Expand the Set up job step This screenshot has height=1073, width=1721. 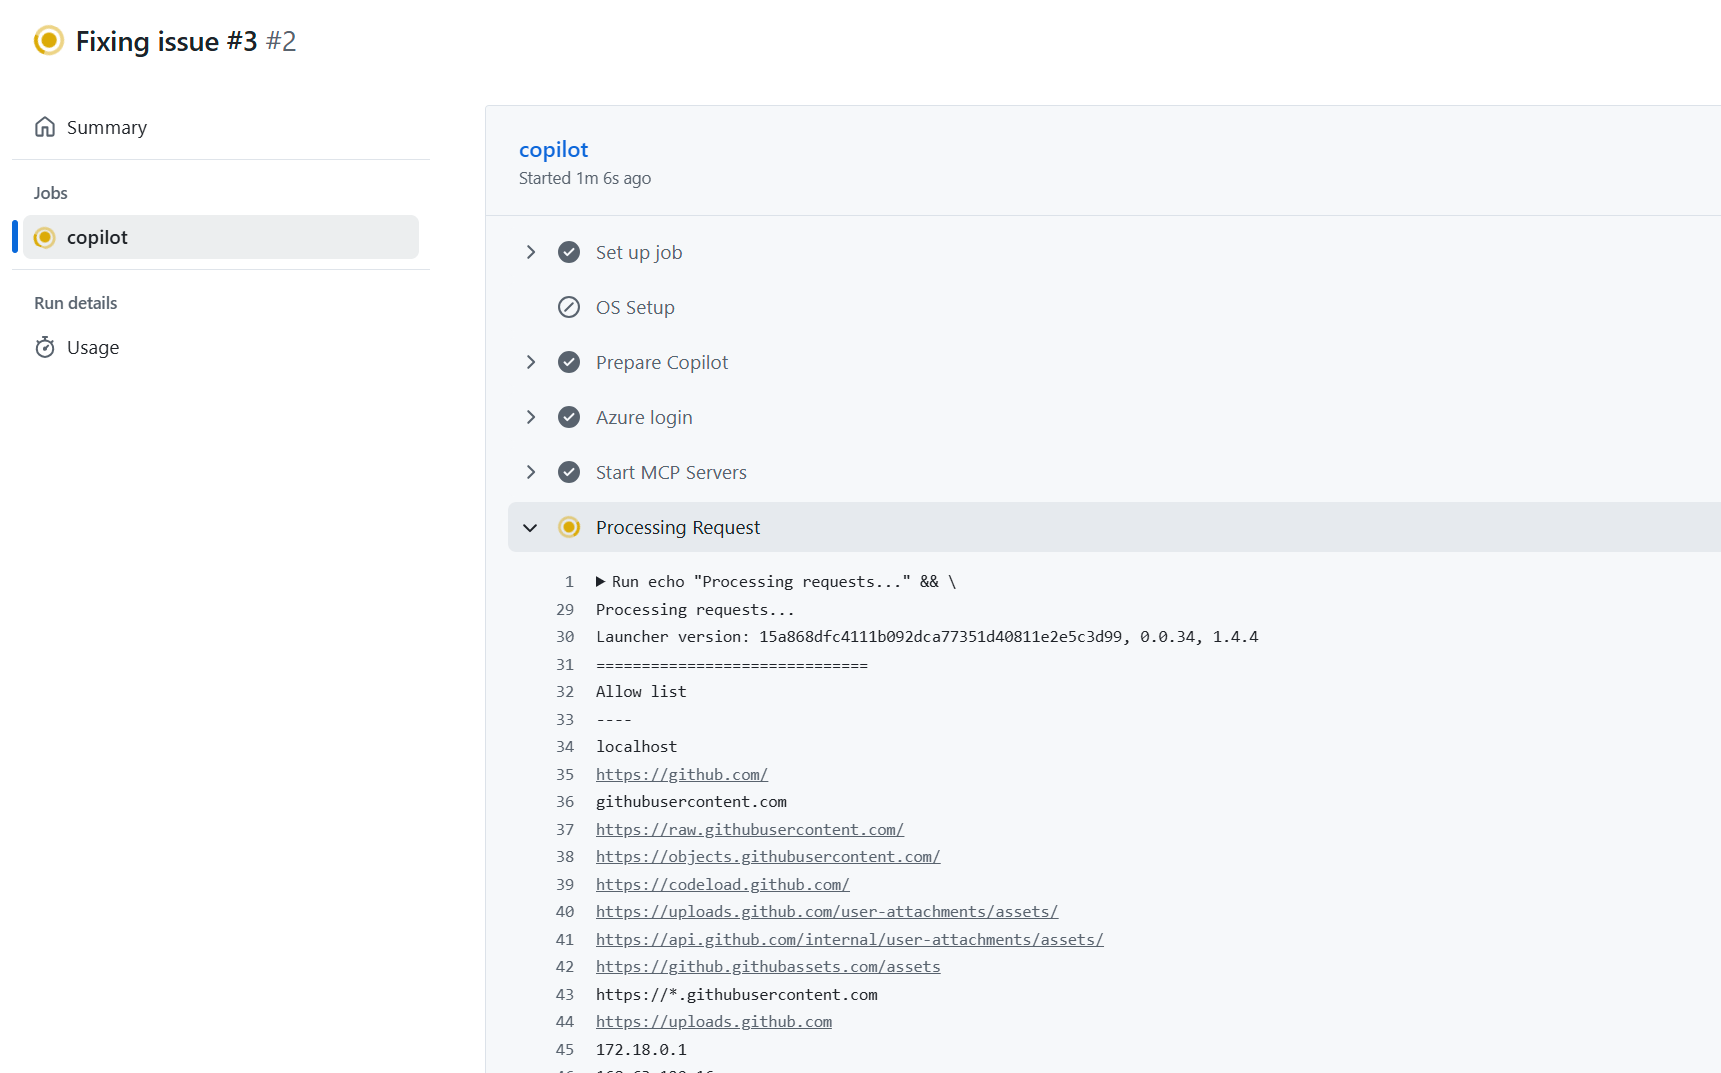[531, 252]
